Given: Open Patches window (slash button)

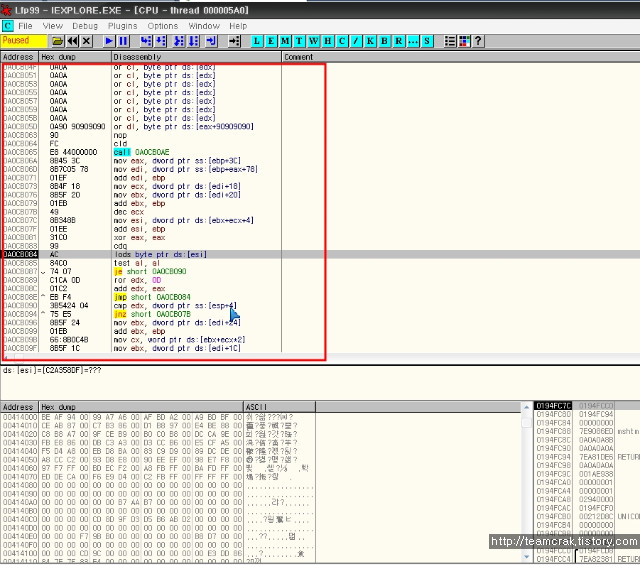Looking at the screenshot, I should 356,41.
